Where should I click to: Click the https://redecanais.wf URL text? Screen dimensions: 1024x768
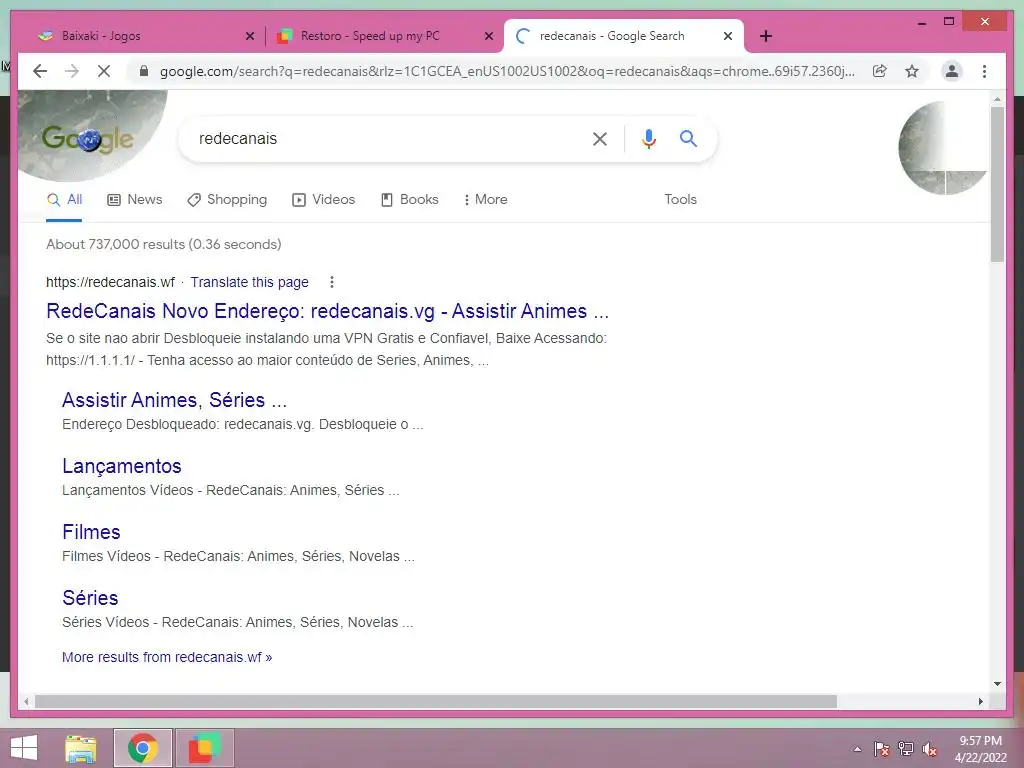click(x=110, y=282)
